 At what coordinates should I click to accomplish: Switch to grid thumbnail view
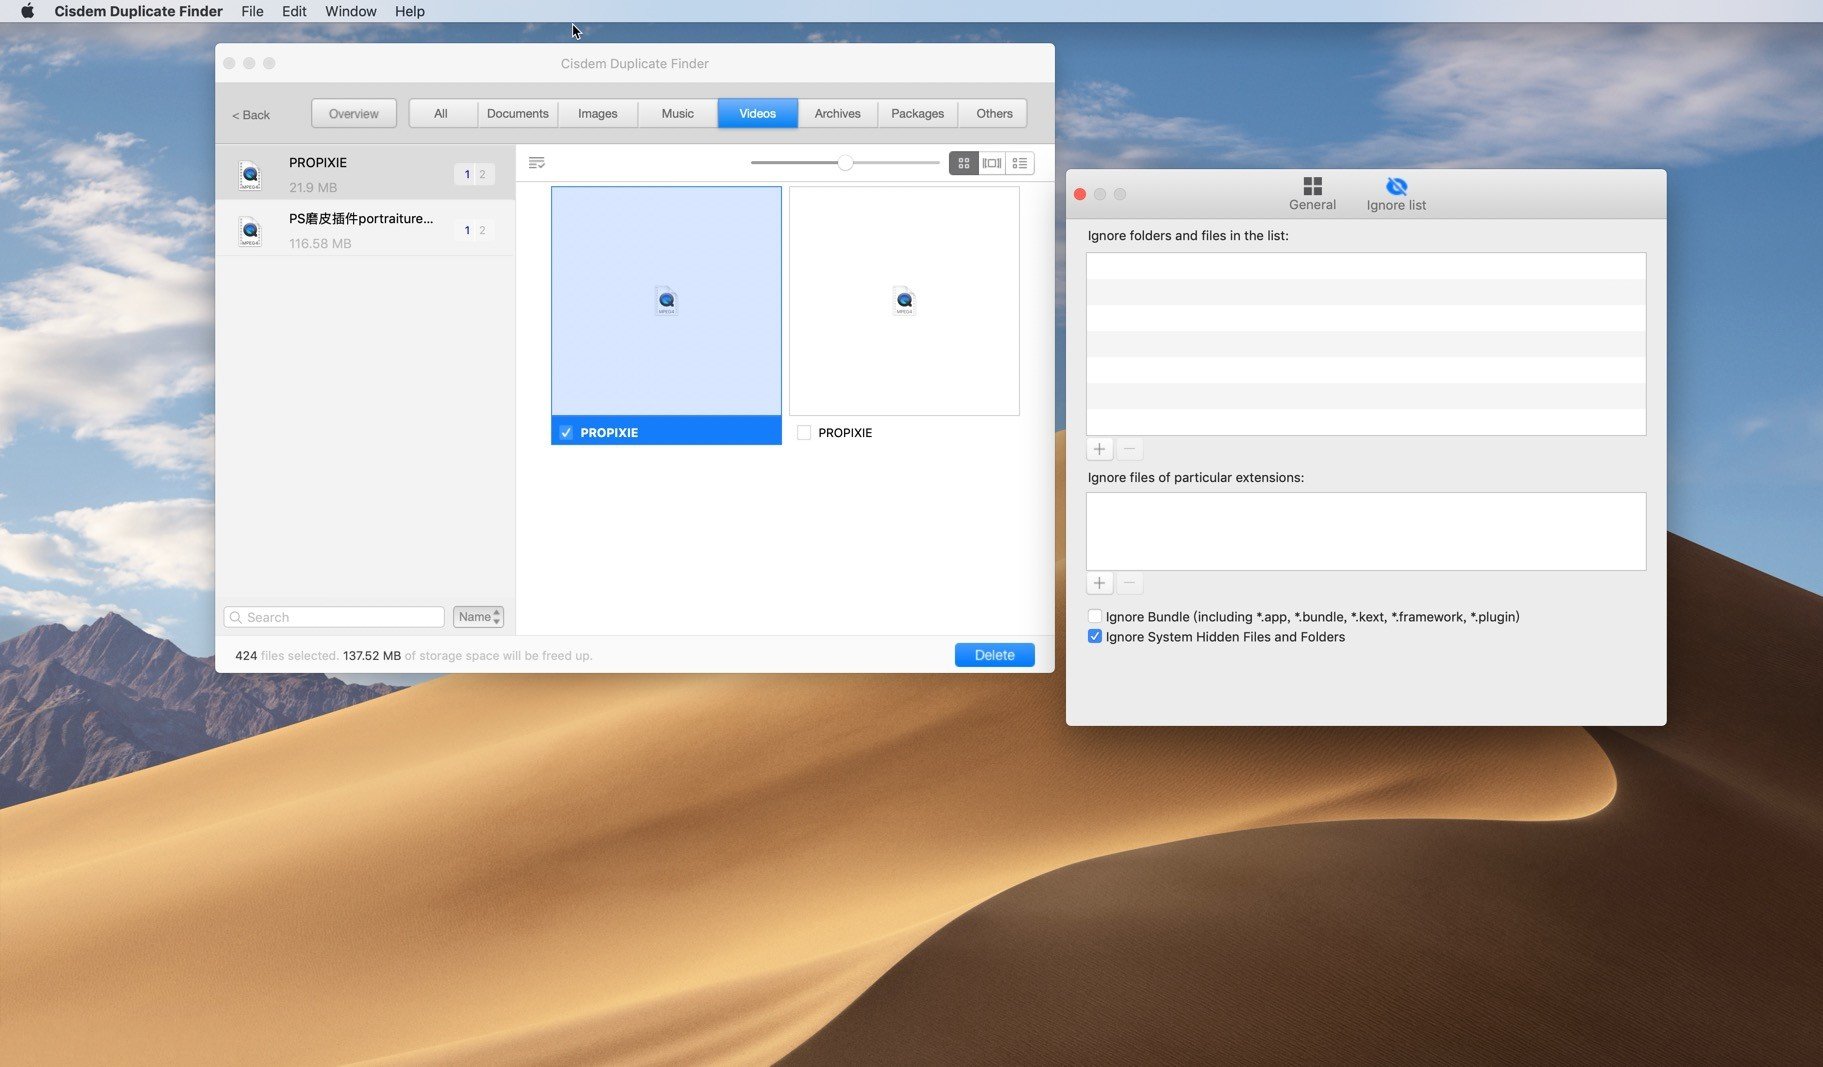pyautogui.click(x=963, y=163)
